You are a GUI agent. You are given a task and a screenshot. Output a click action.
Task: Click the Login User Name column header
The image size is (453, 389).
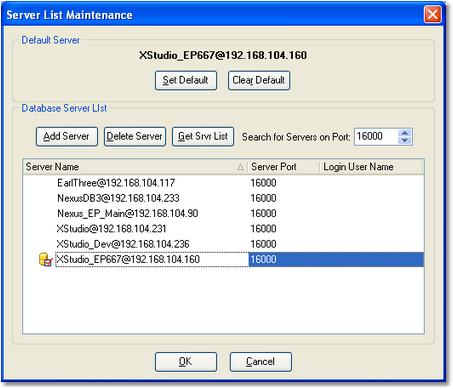[371, 167]
